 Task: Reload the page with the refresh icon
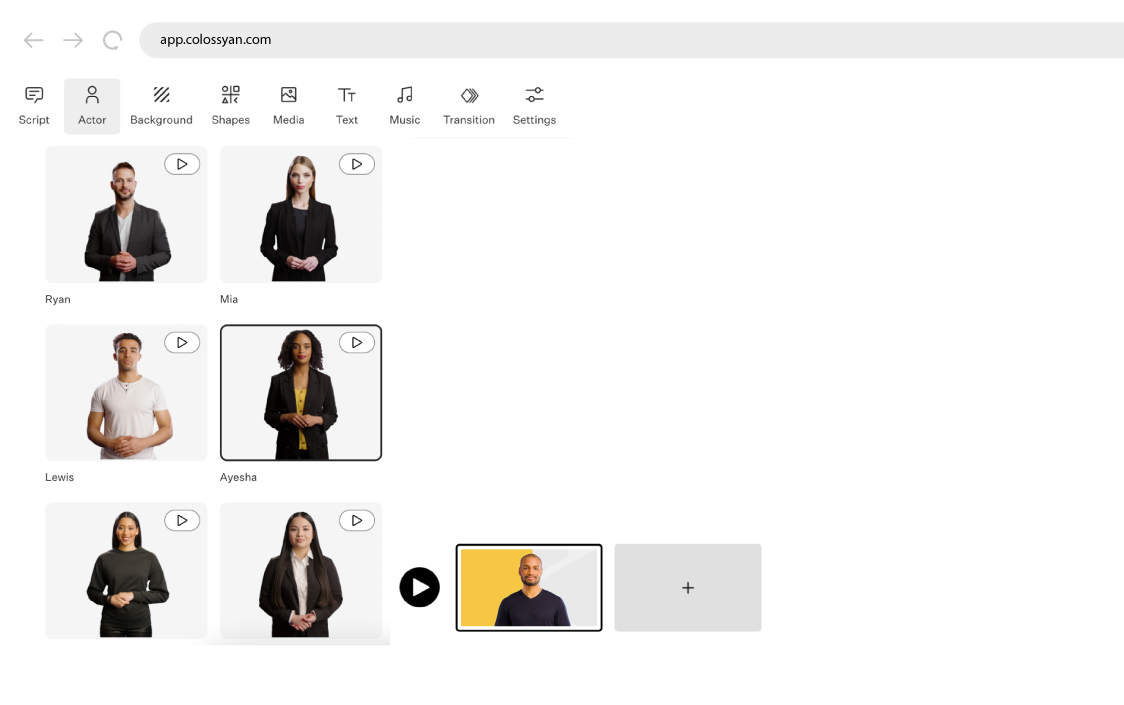coord(112,40)
